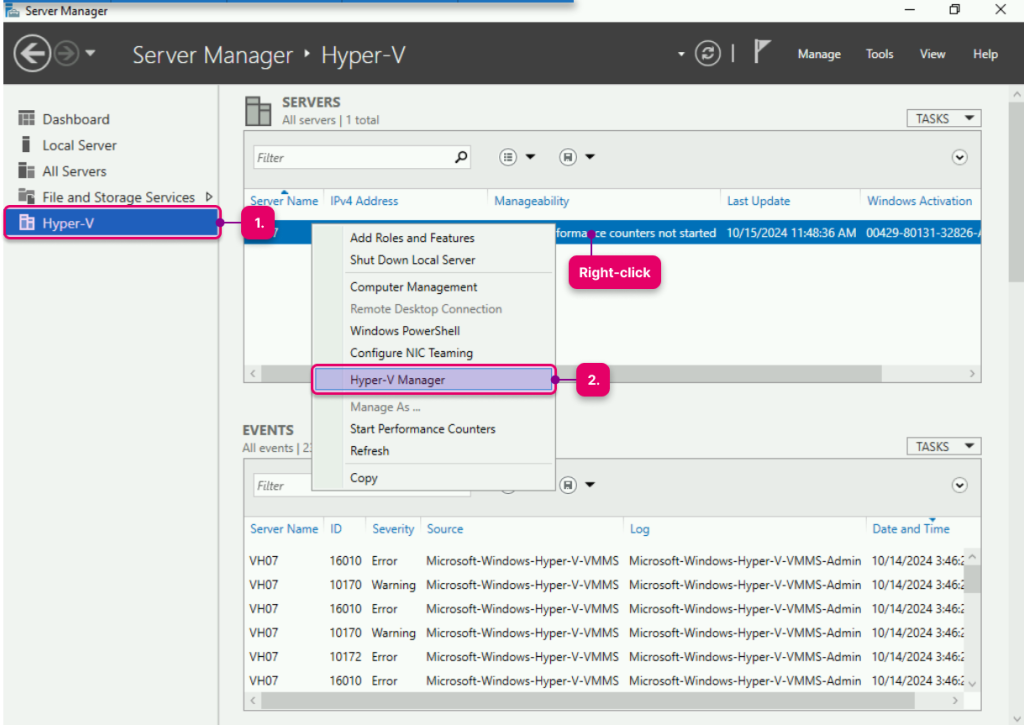
Task: Open Local Server from sidebar
Action: [79, 145]
